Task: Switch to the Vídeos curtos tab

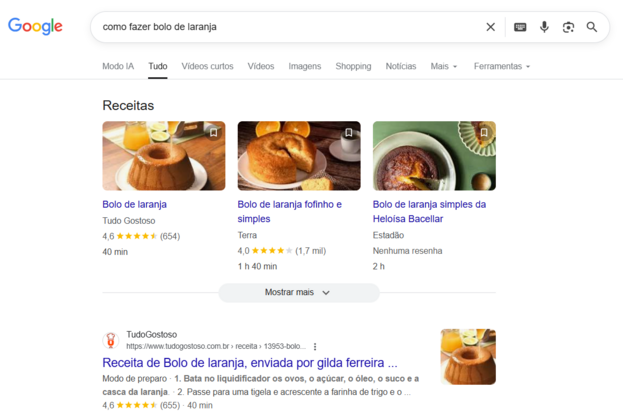Action: coord(207,66)
